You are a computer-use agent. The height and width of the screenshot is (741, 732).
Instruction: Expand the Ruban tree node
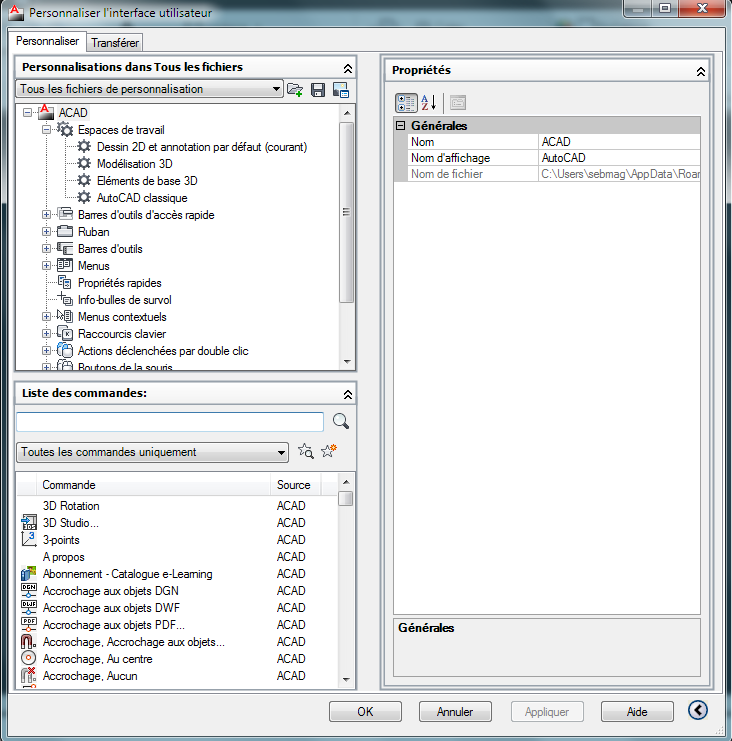47,232
